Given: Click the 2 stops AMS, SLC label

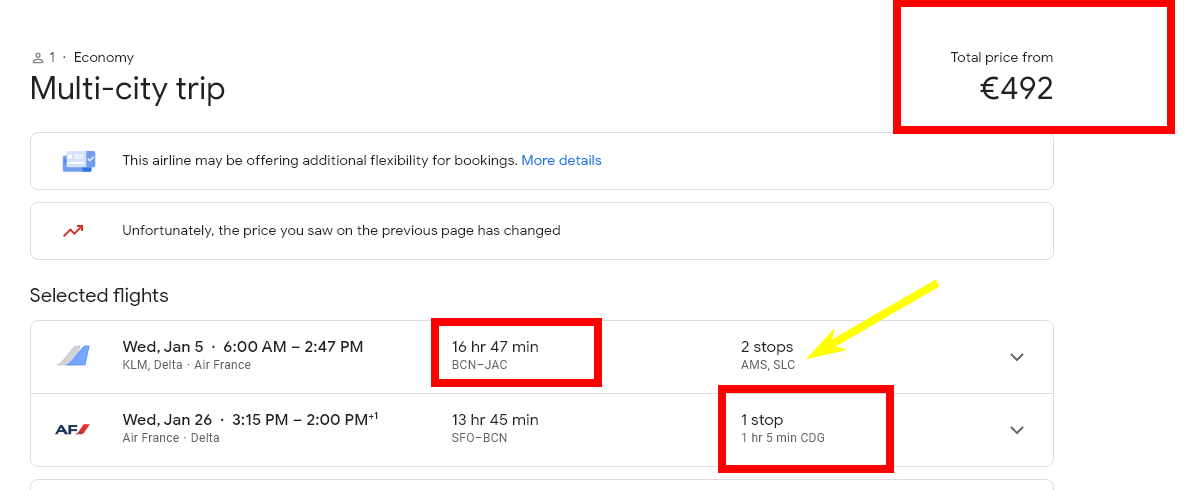Looking at the screenshot, I should (768, 355).
